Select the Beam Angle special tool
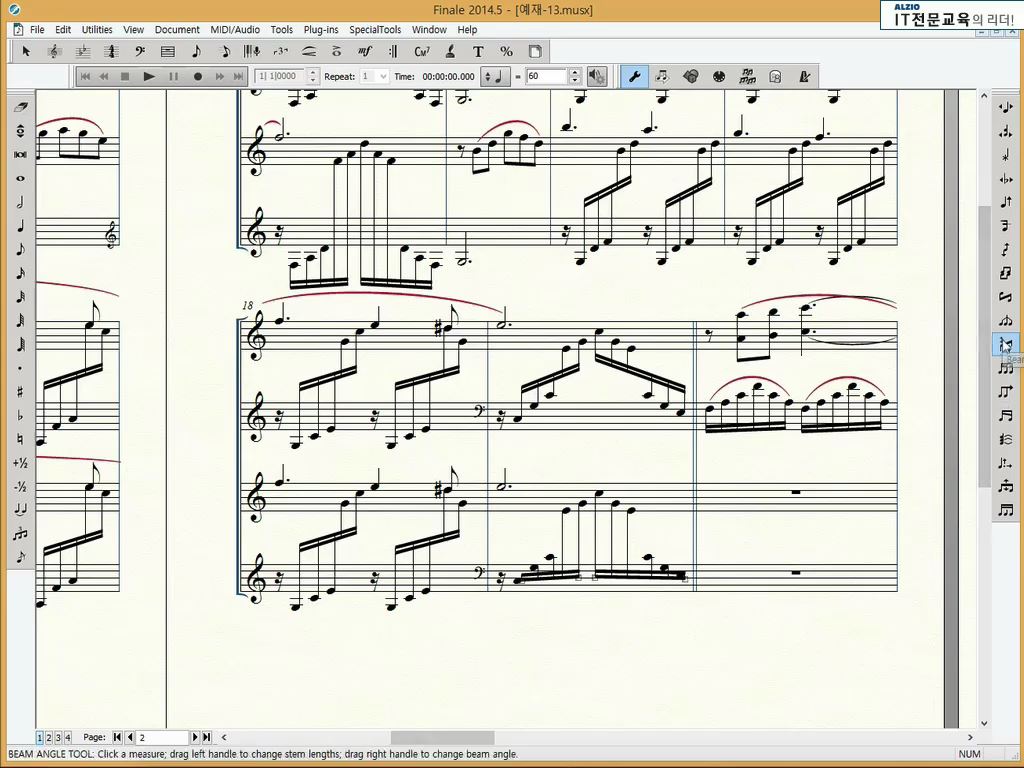This screenshot has width=1024, height=768. pos(1006,344)
